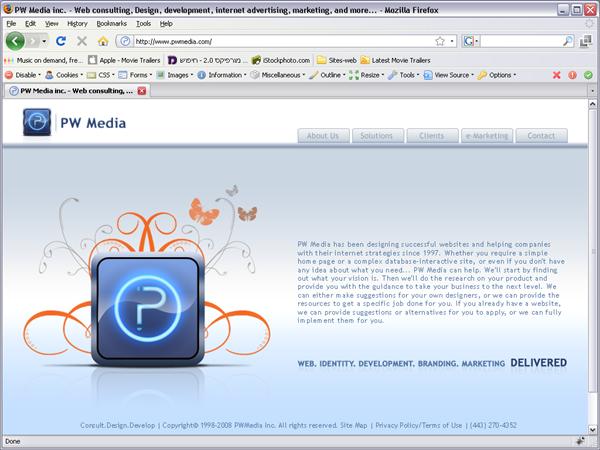600x450 pixels.
Task: Click the Firefox icon in the title bar
Action: pos(7,9)
